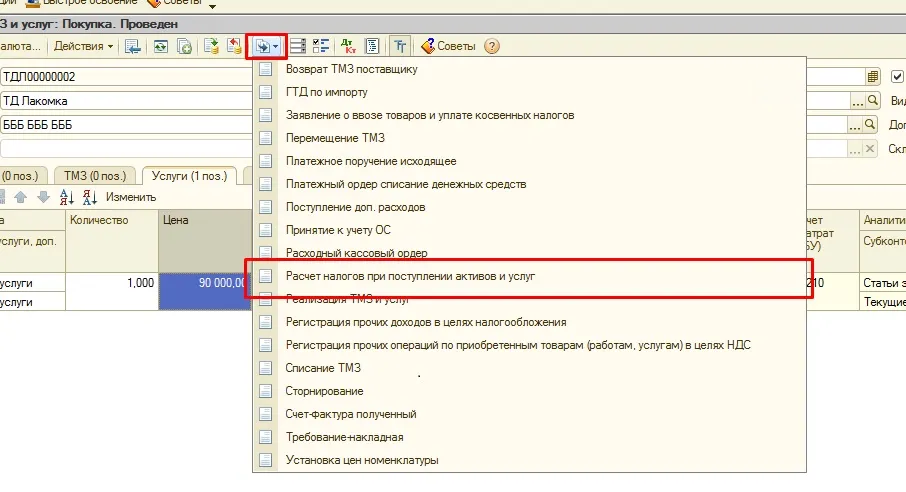Choose 'Установка цен номенклатуры' entry
Viewport: 906px width, 492px height.
click(x=529, y=460)
